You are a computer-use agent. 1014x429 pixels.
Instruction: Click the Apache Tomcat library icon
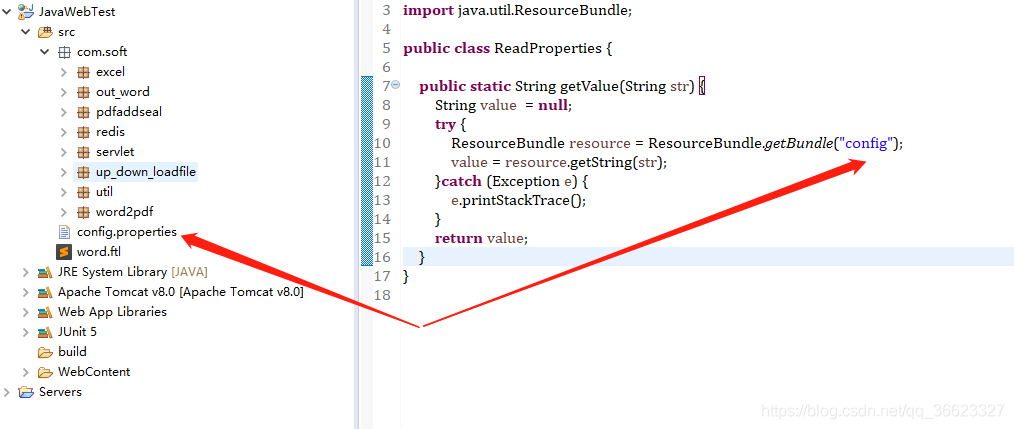click(x=45, y=292)
